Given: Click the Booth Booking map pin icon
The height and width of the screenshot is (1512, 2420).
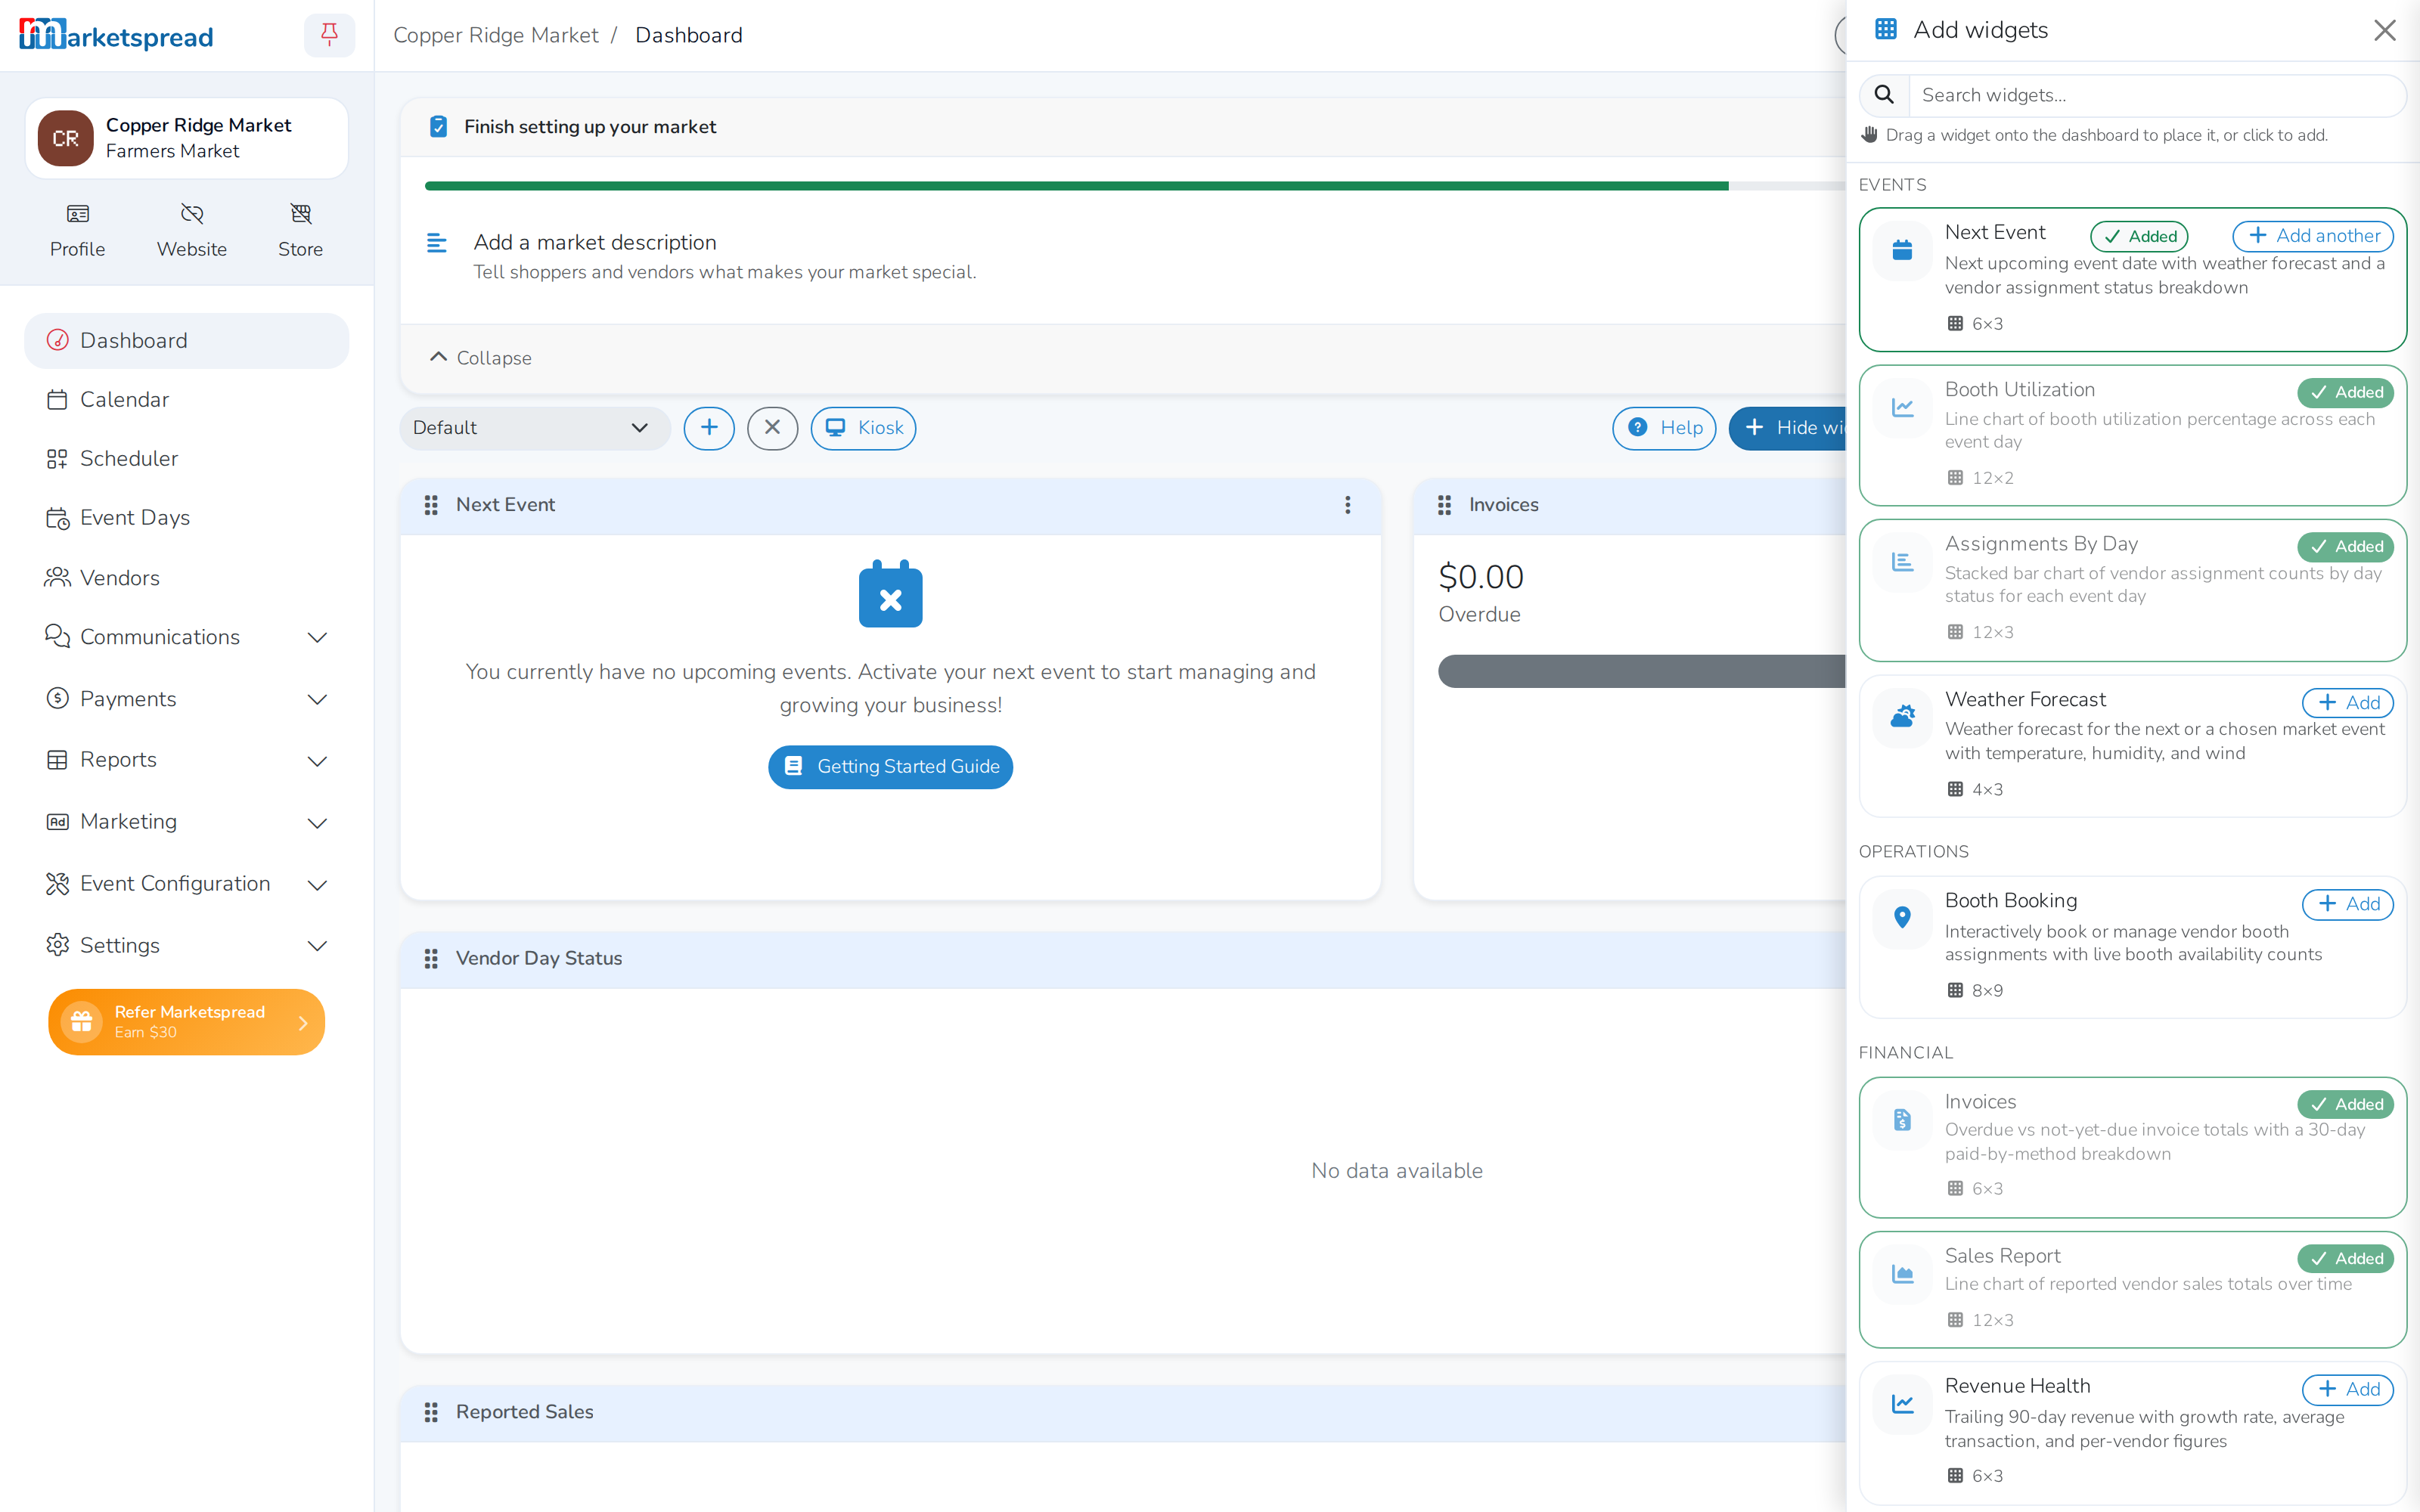Looking at the screenshot, I should click(1902, 917).
